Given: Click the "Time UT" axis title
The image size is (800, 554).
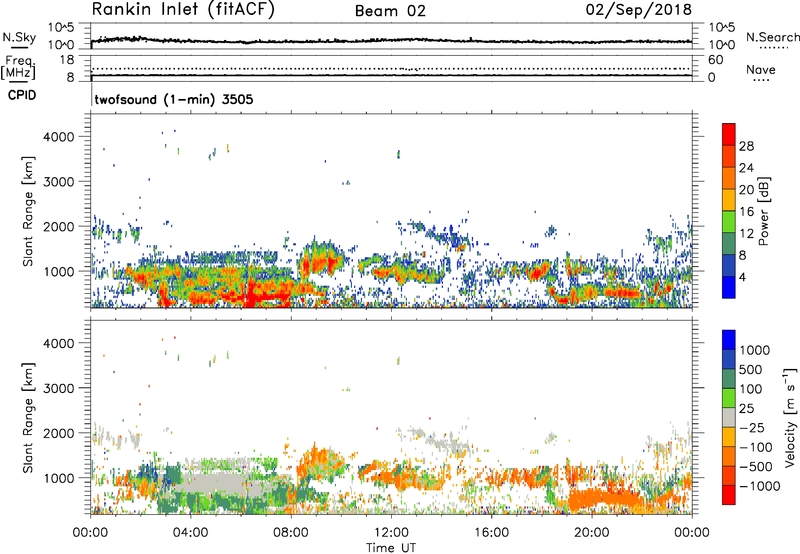Looking at the screenshot, I should tap(391, 548).
